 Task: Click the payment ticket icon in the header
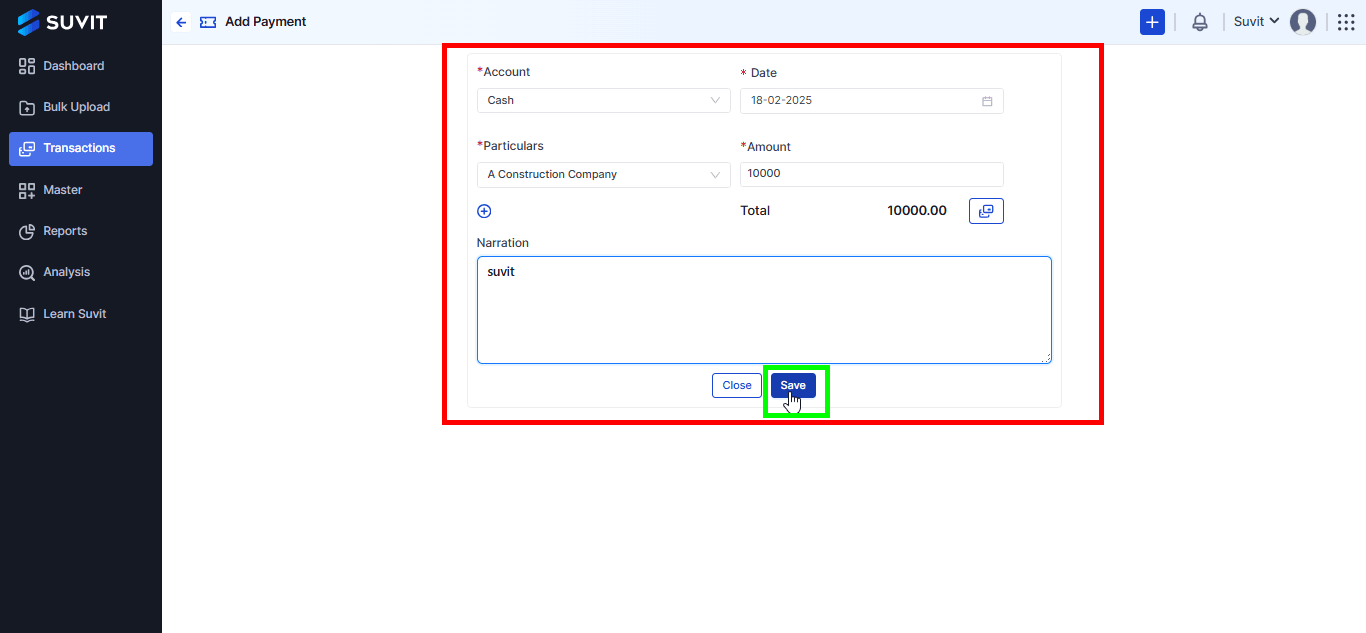click(208, 22)
